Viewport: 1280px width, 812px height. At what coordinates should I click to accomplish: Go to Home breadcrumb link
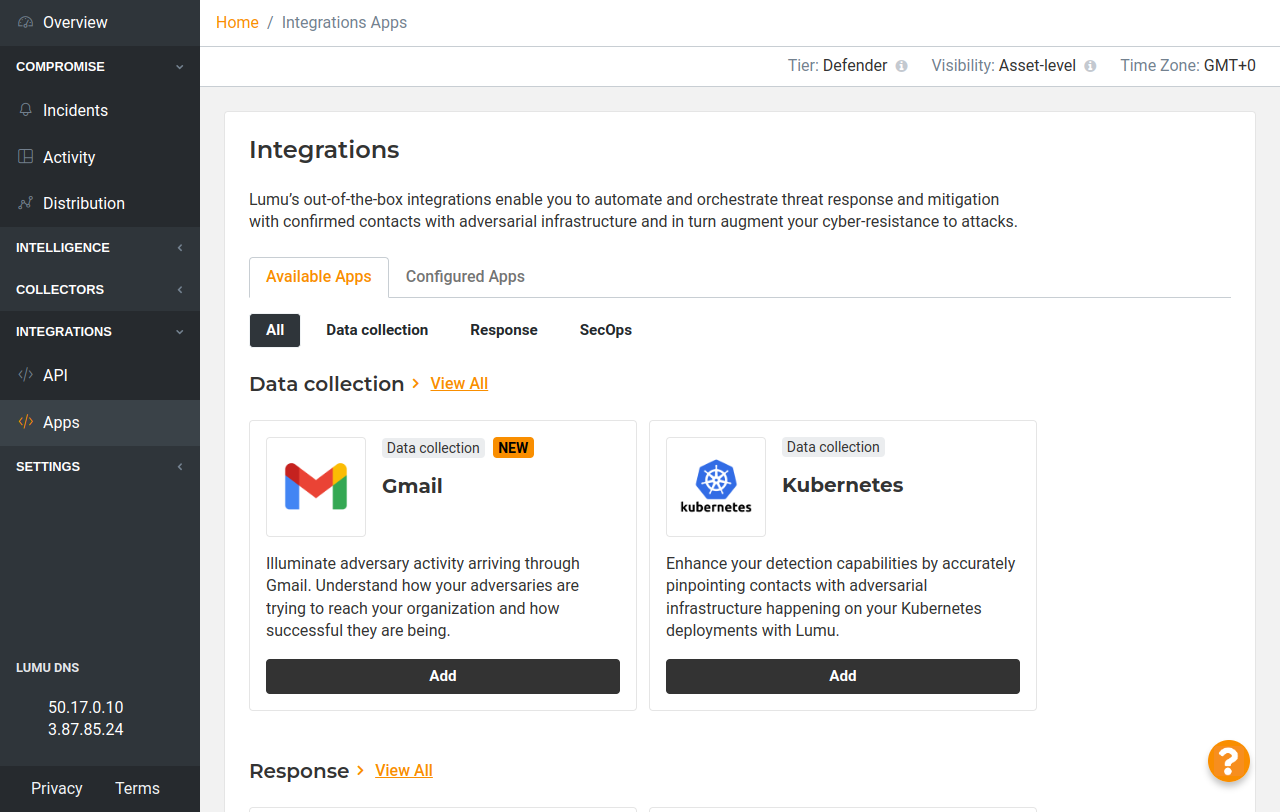[237, 22]
